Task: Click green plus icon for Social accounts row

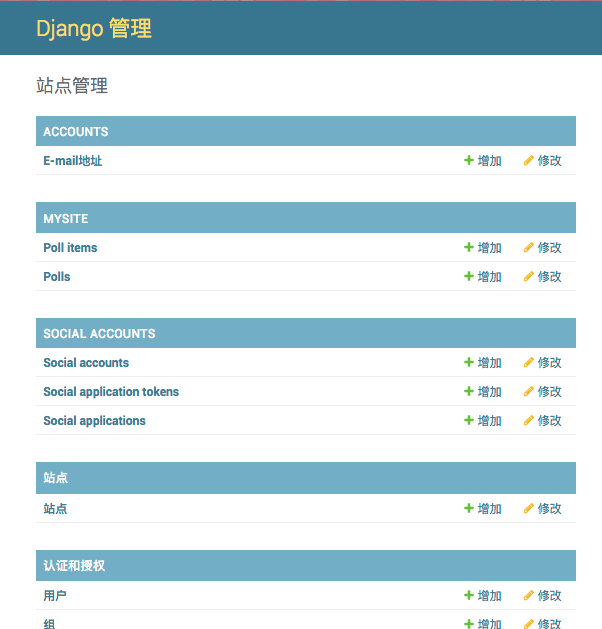Action: [468, 362]
